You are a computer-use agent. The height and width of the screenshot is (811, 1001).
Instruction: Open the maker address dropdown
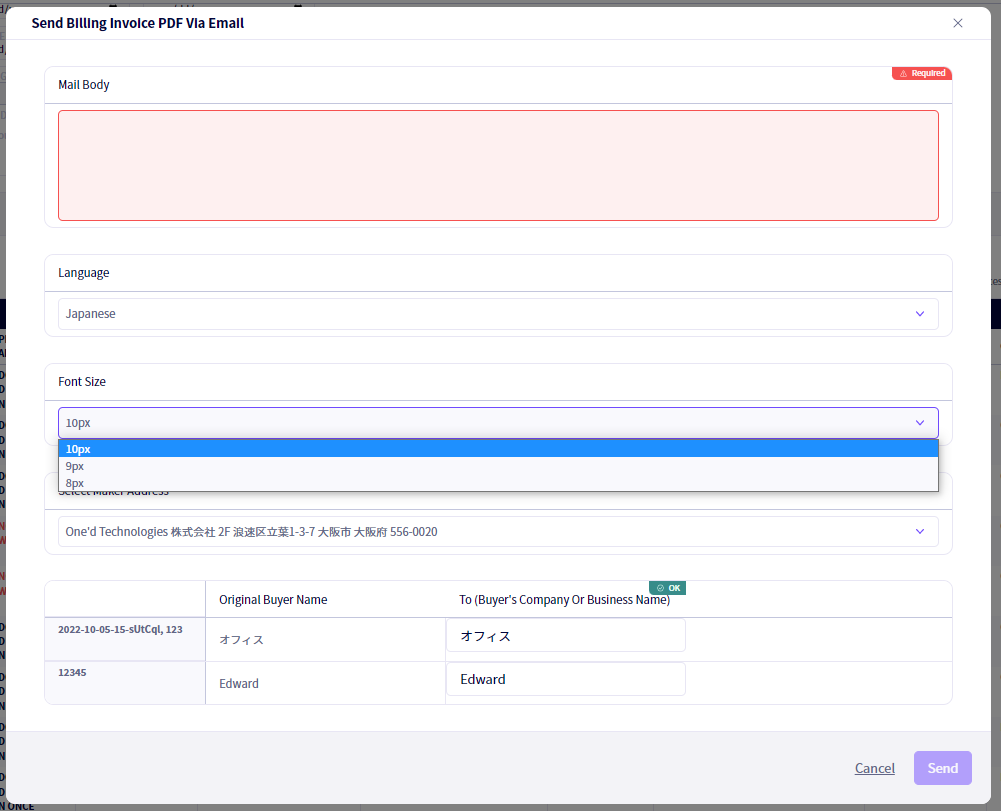coord(498,532)
